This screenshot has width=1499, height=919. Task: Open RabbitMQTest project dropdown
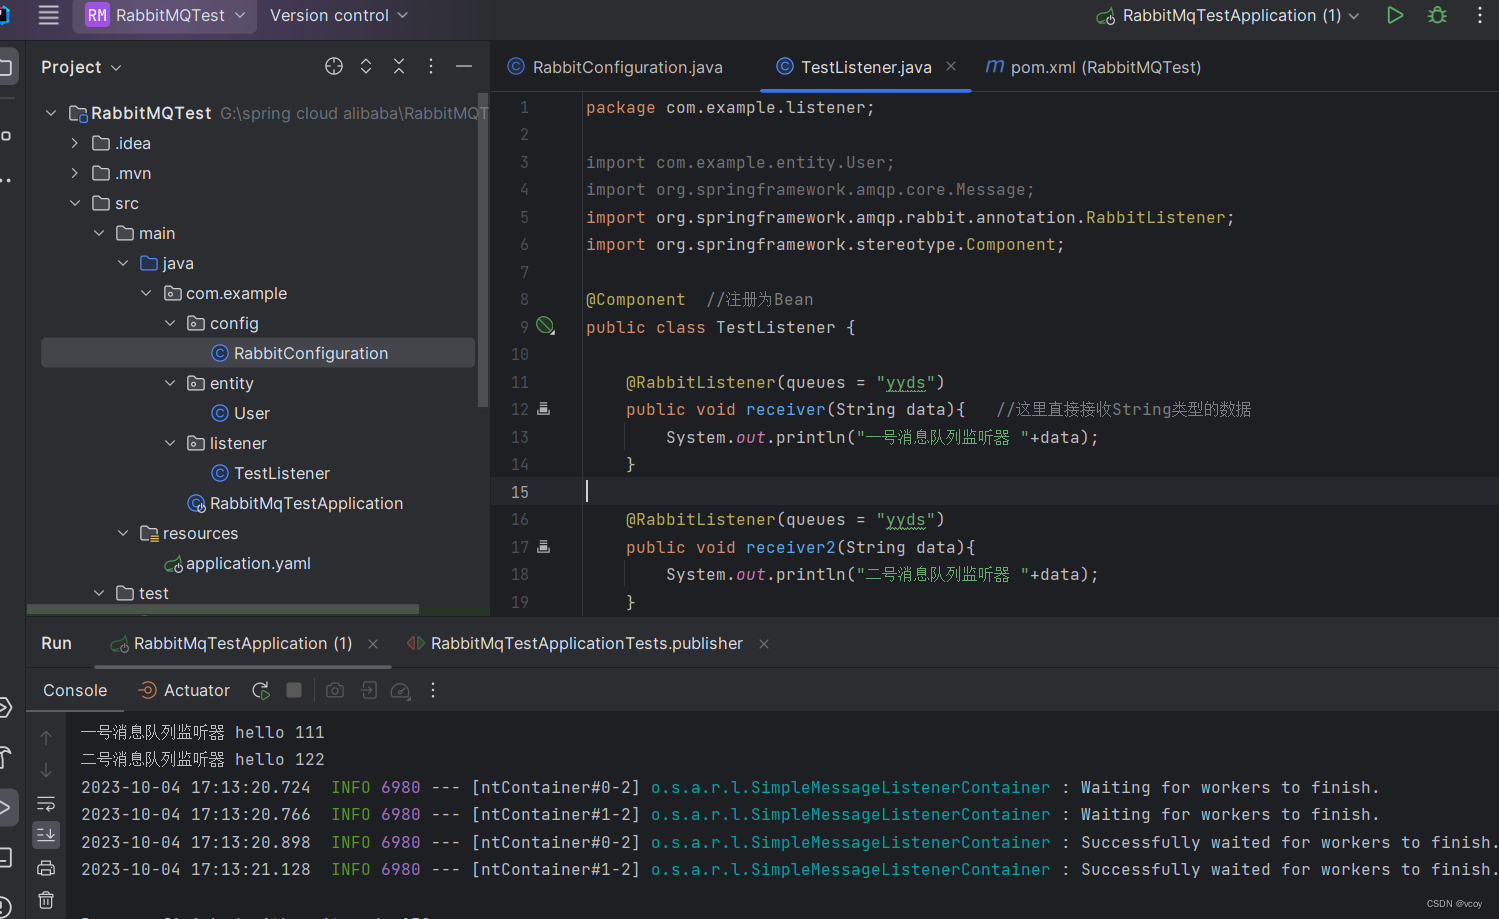(165, 15)
